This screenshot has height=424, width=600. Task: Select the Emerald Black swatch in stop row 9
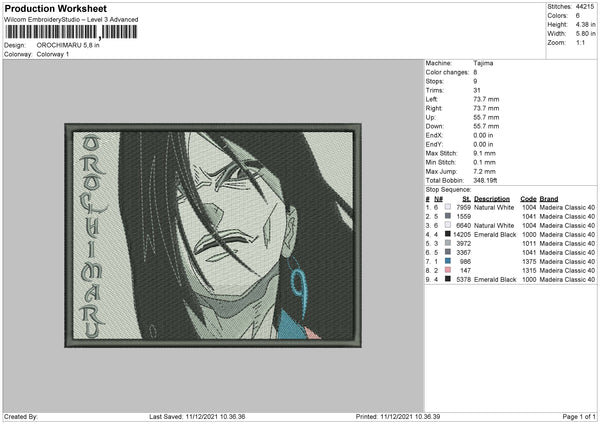[447, 279]
